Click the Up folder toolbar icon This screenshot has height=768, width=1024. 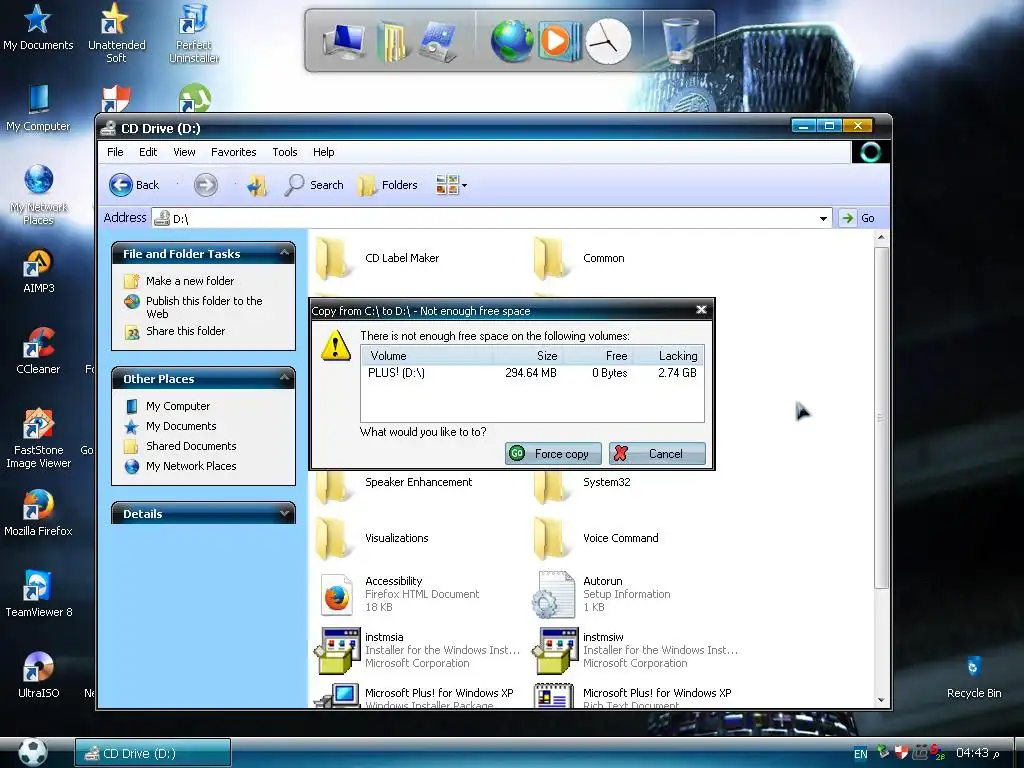(x=257, y=185)
